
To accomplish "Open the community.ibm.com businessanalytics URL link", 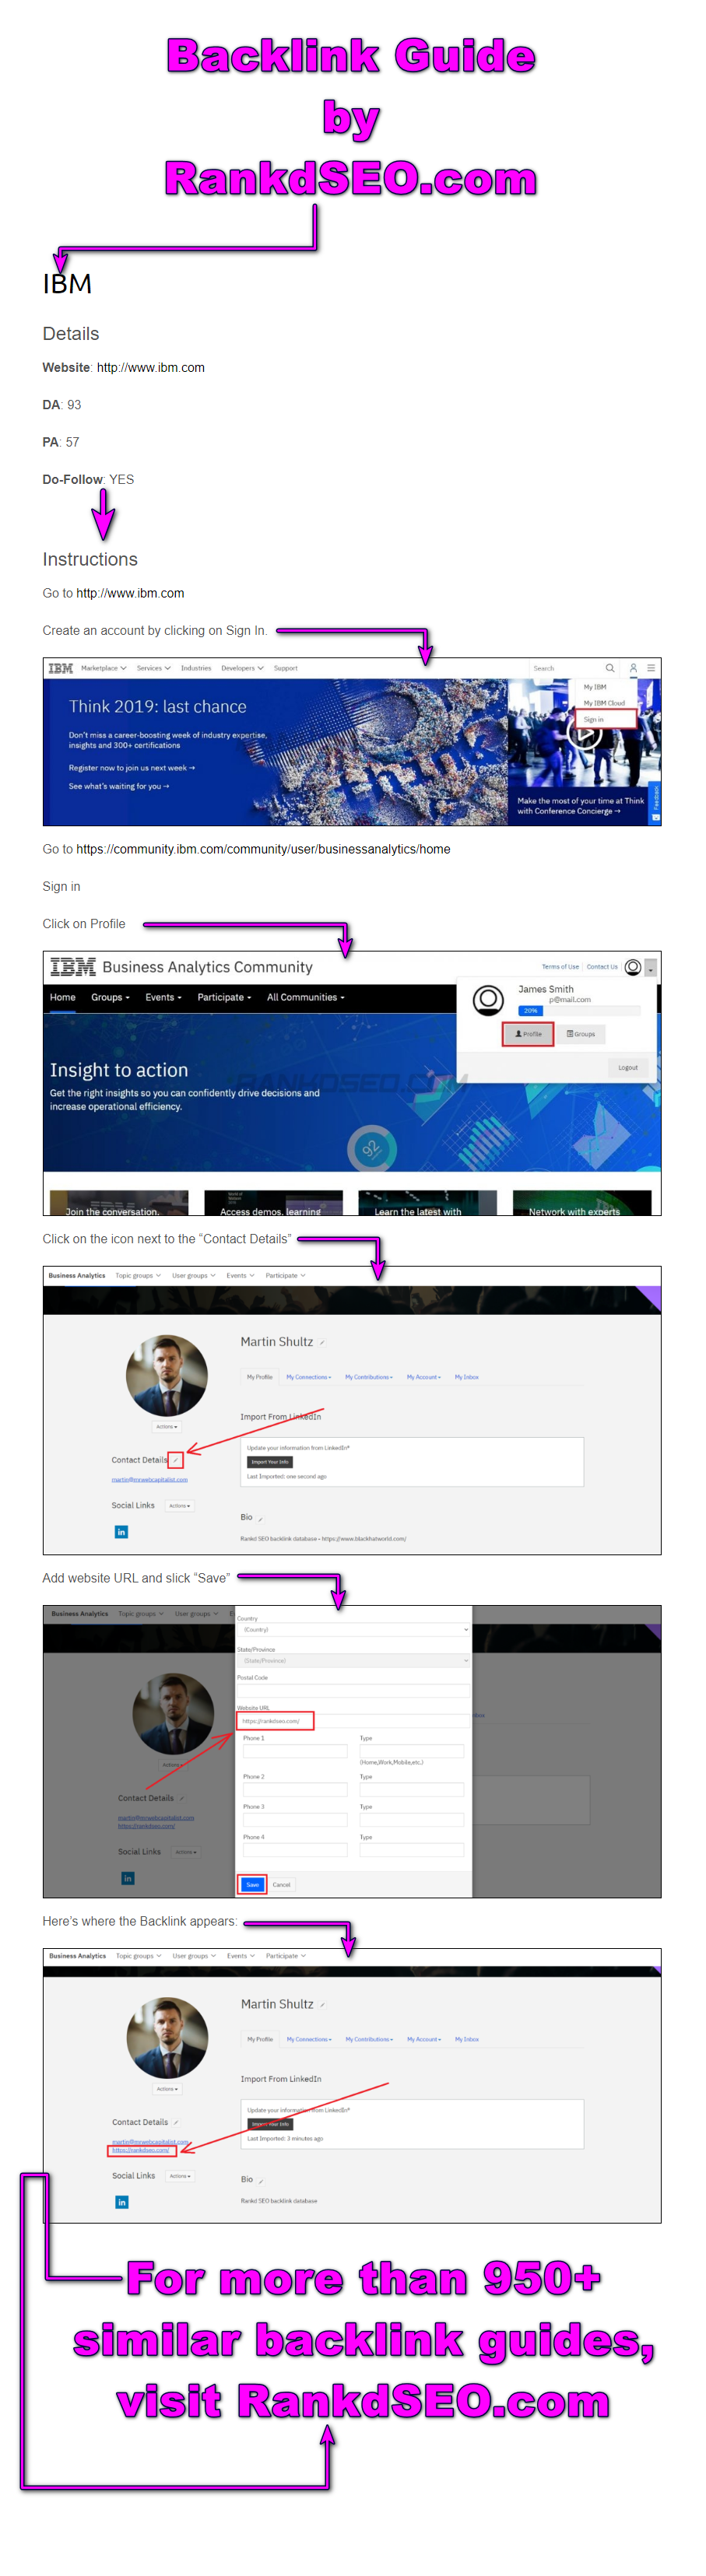I will coord(263,849).
